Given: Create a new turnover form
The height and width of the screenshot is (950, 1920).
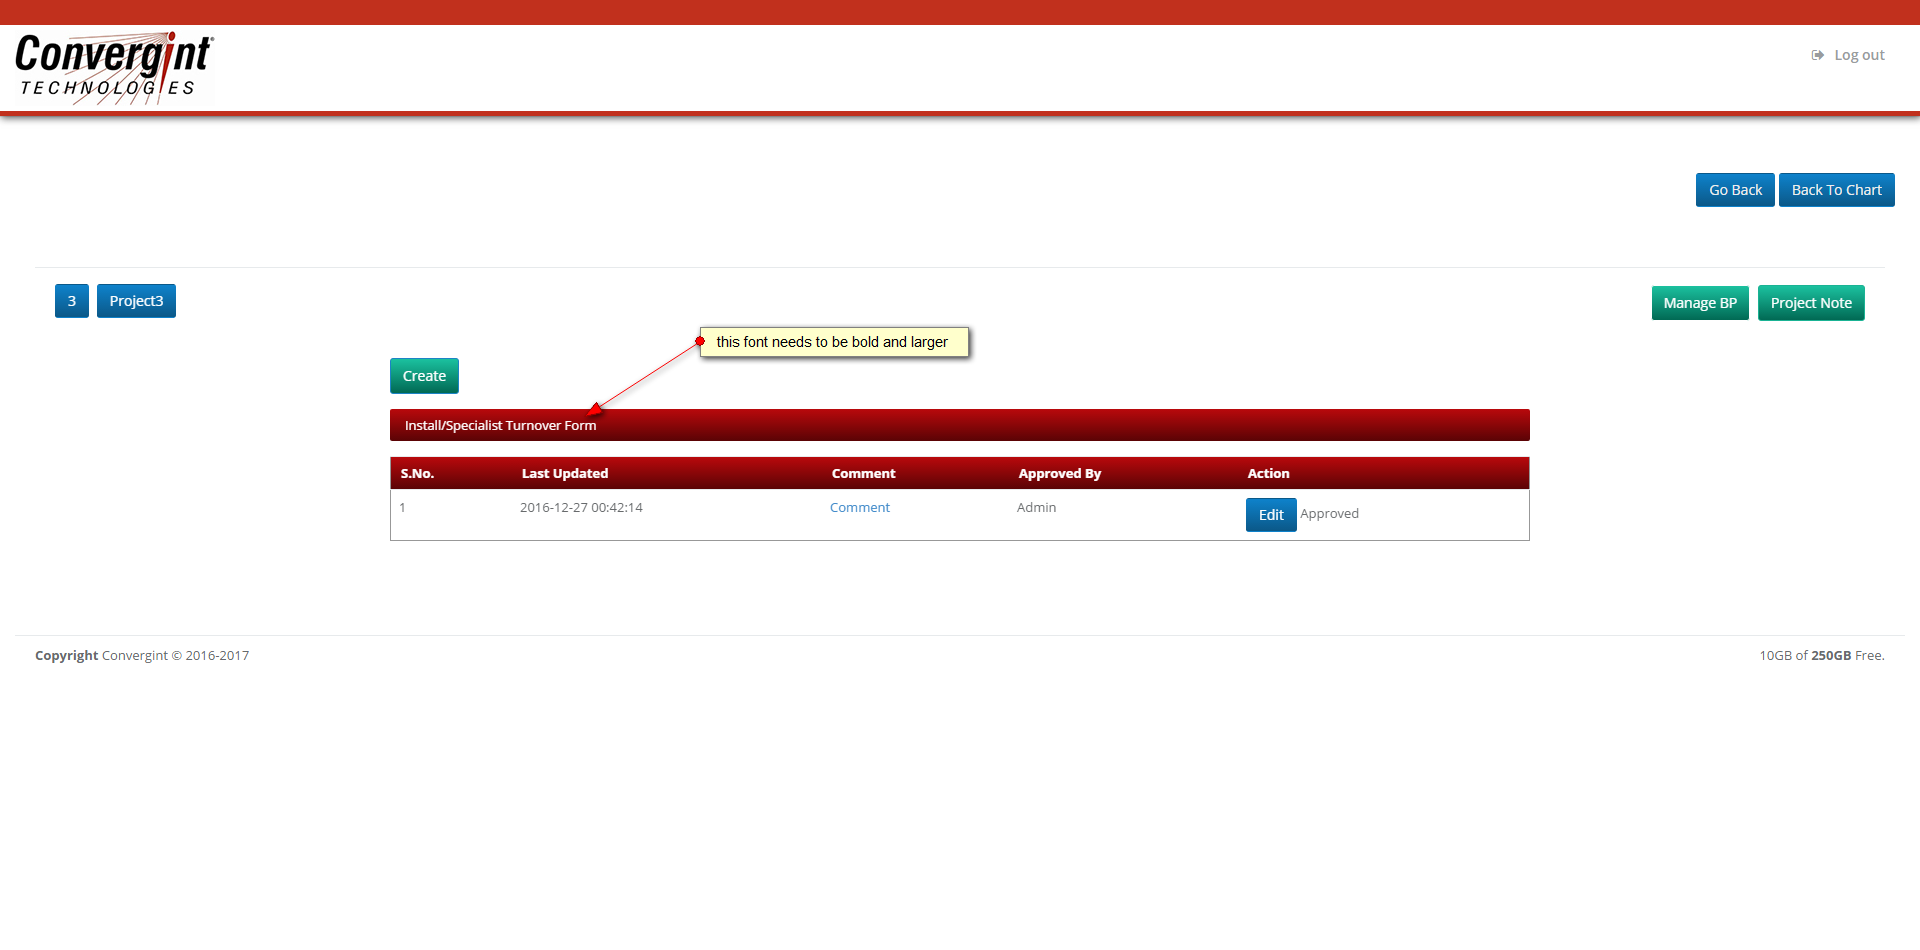Looking at the screenshot, I should tap(424, 376).
